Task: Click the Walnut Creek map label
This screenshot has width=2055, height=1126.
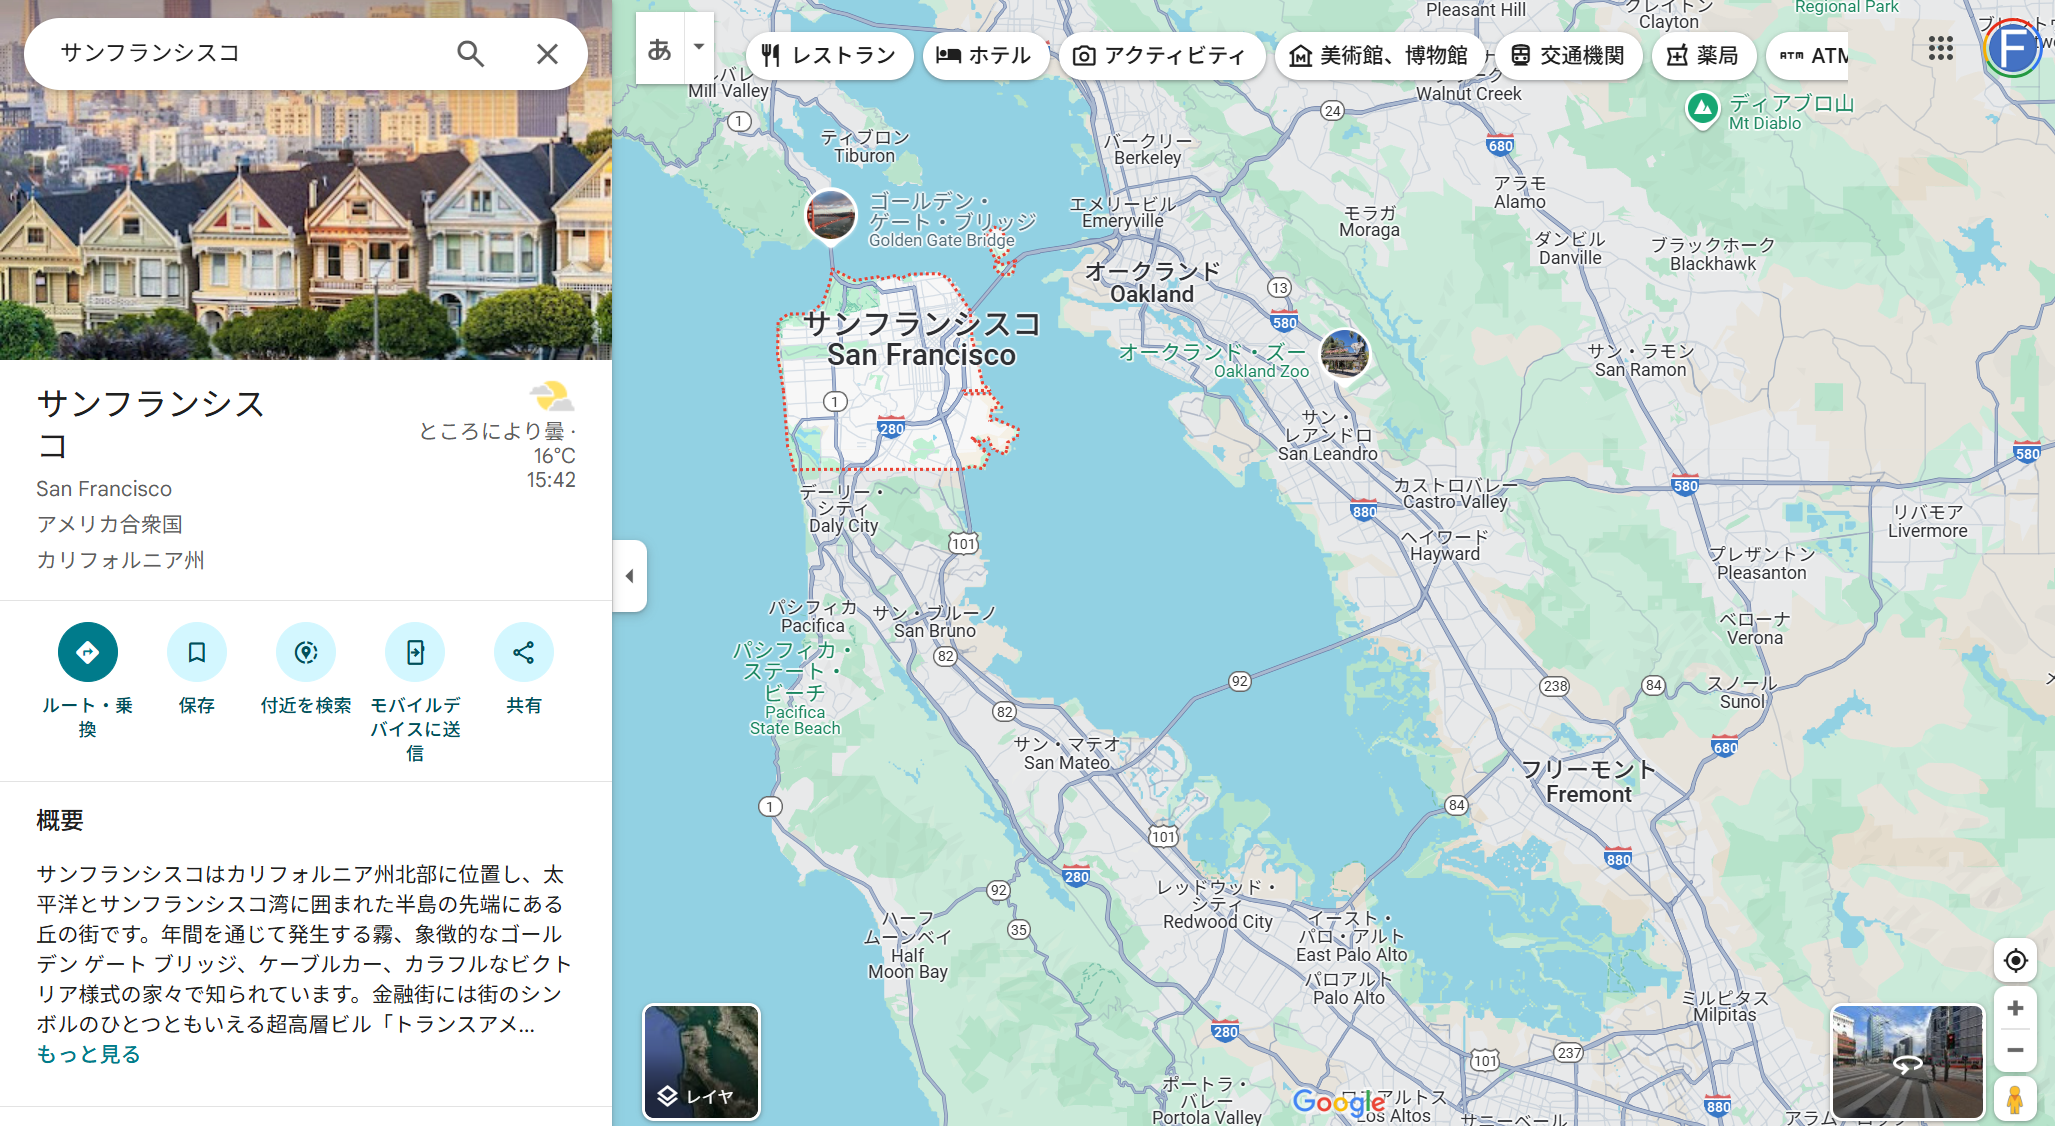Action: (1469, 93)
